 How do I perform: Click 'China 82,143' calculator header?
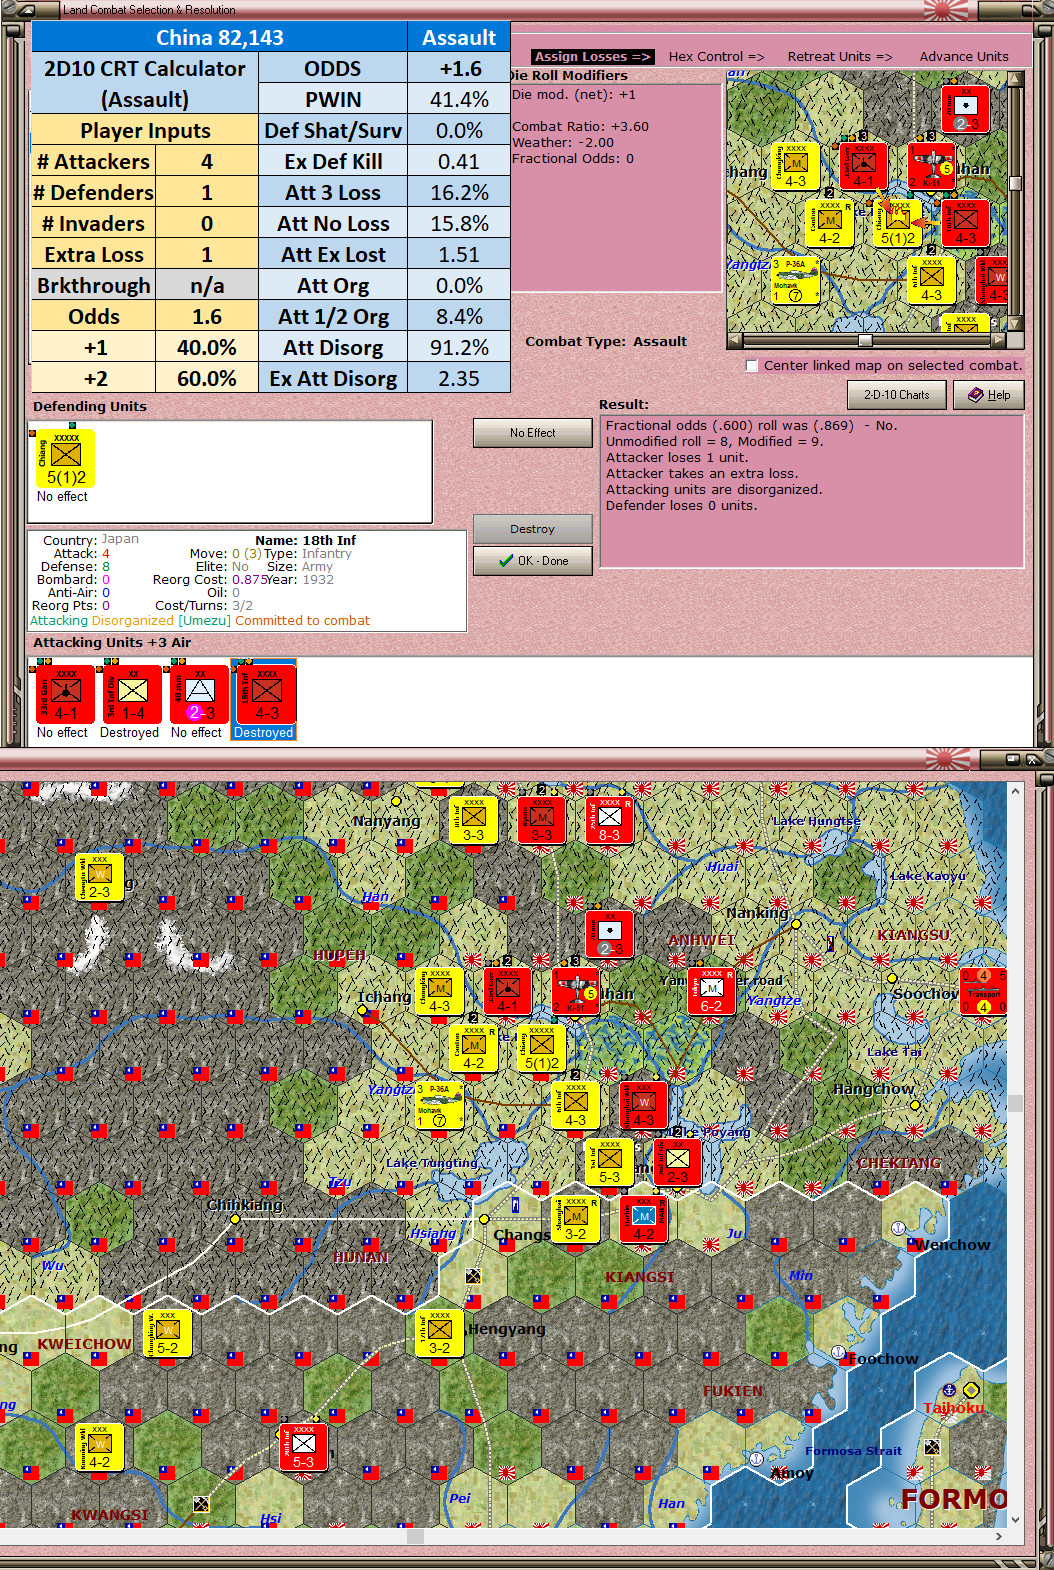pyautogui.click(x=220, y=38)
